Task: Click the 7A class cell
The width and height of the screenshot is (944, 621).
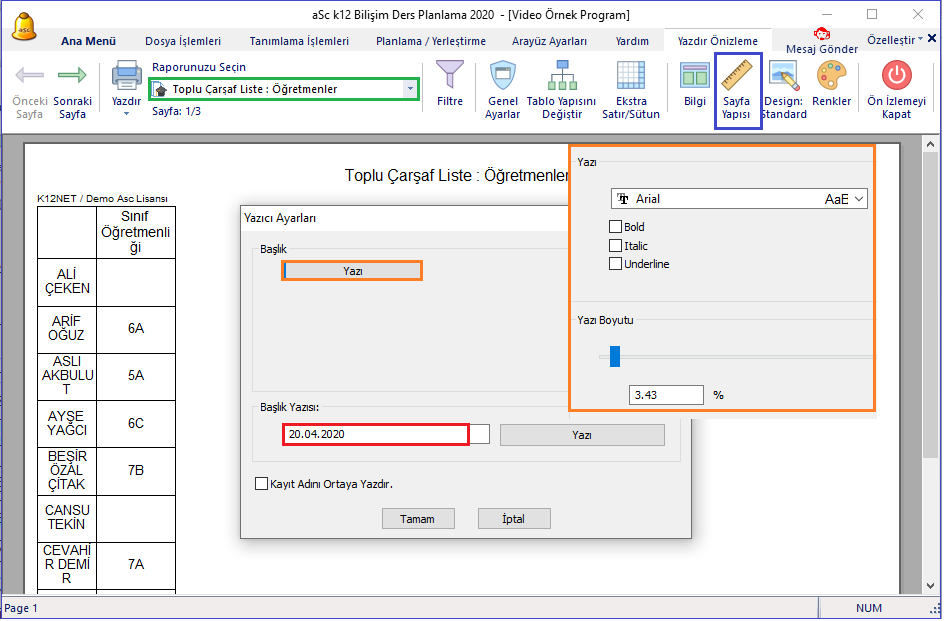Action: [136, 565]
